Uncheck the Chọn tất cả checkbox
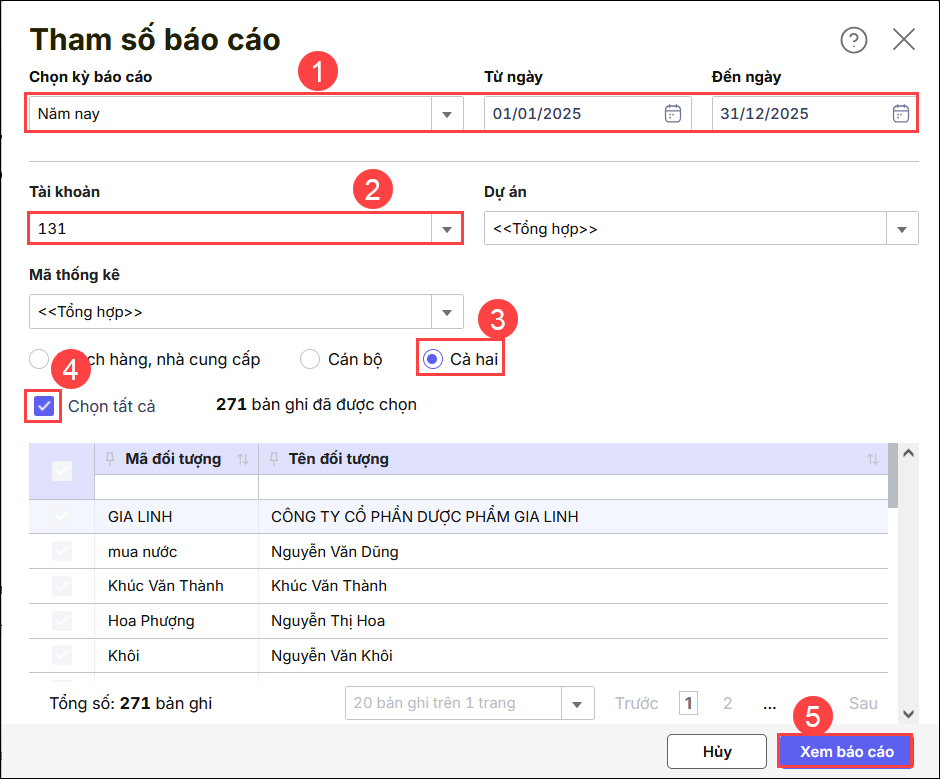 pos(43,406)
